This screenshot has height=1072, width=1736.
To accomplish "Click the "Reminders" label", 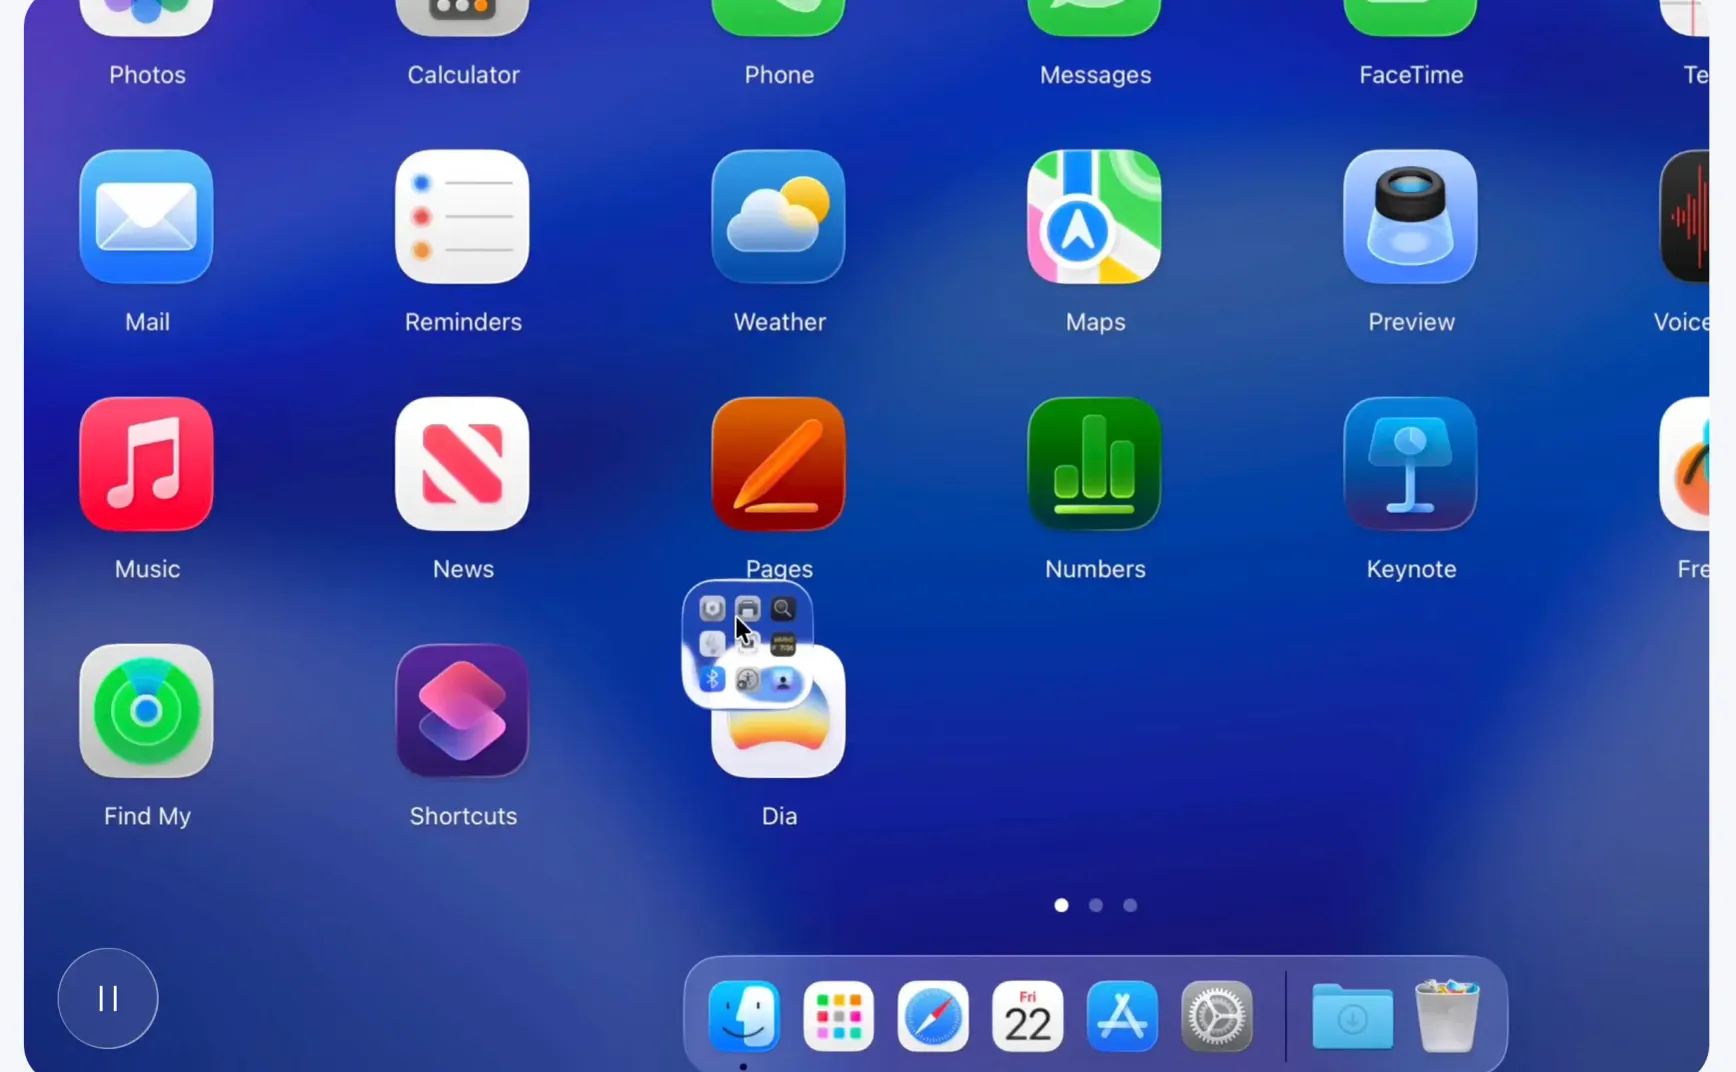I will 463,322.
